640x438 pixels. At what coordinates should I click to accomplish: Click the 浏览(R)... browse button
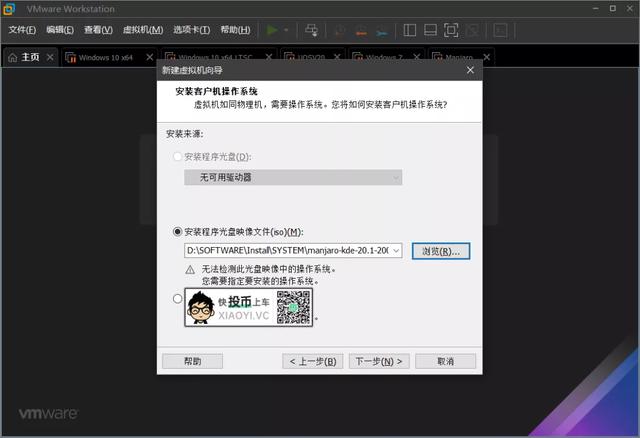click(441, 251)
